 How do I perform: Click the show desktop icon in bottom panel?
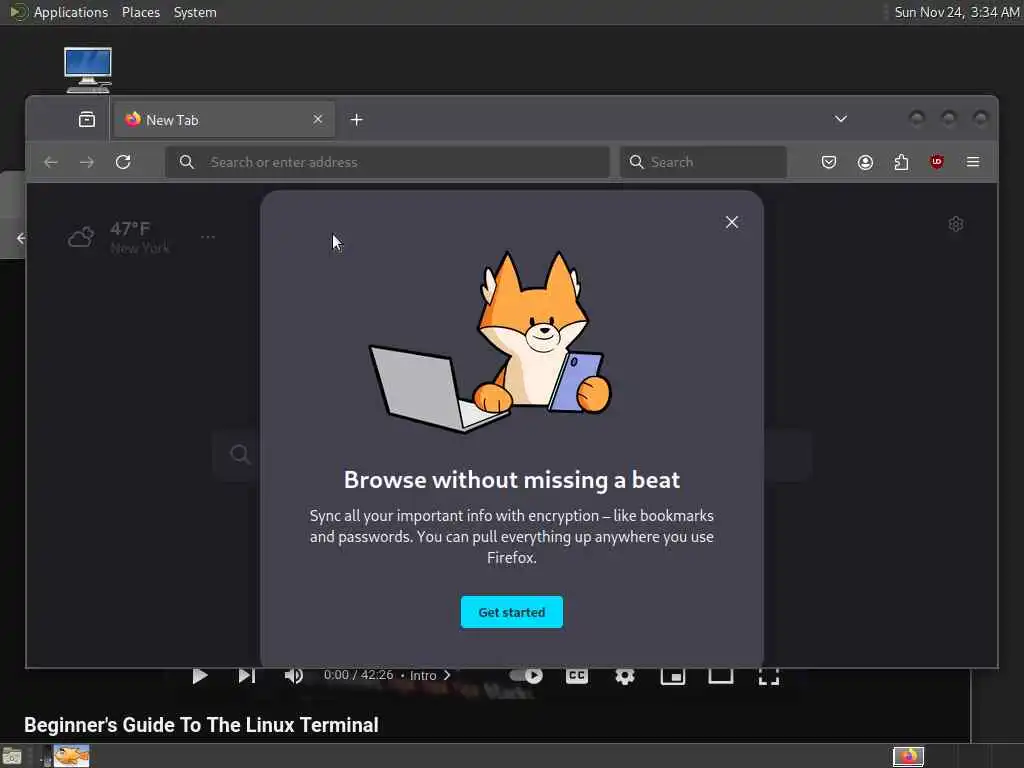(12, 757)
